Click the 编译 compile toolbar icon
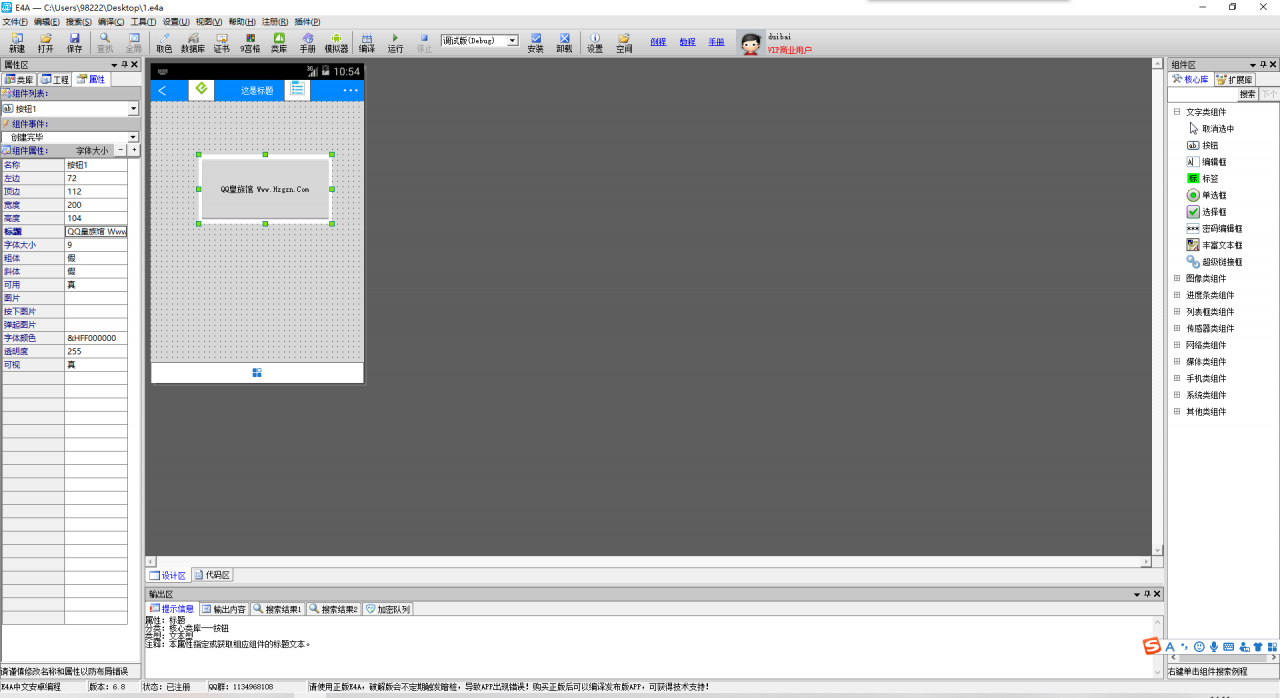Image resolution: width=1280 pixels, height=698 pixels. point(367,42)
